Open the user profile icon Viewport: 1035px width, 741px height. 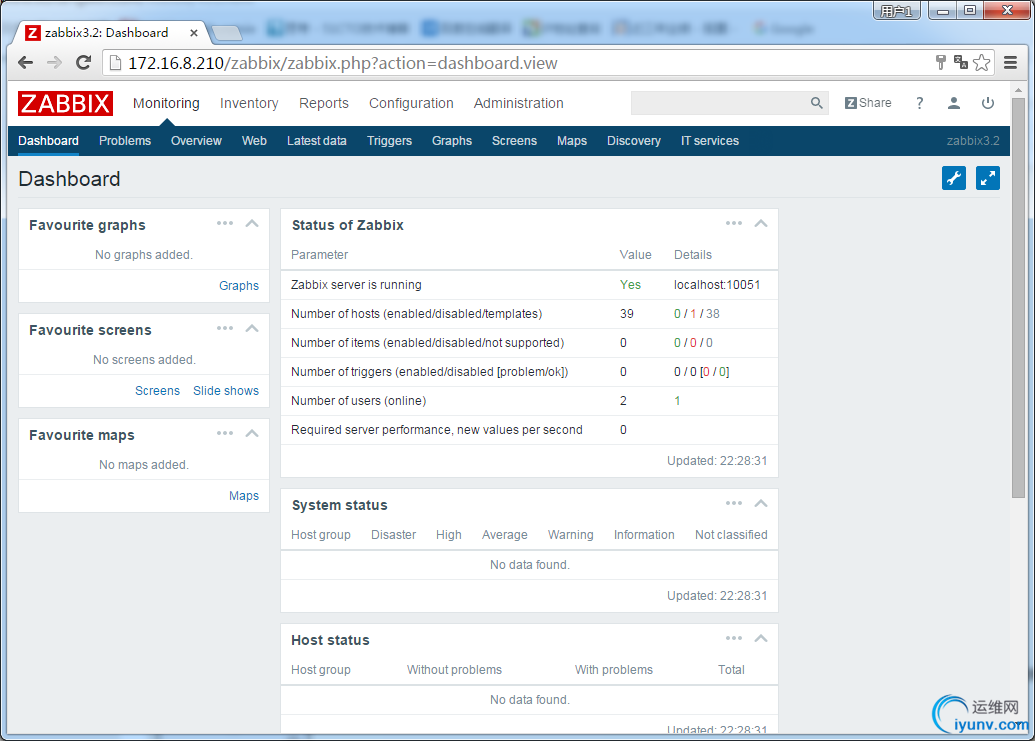pos(953,103)
